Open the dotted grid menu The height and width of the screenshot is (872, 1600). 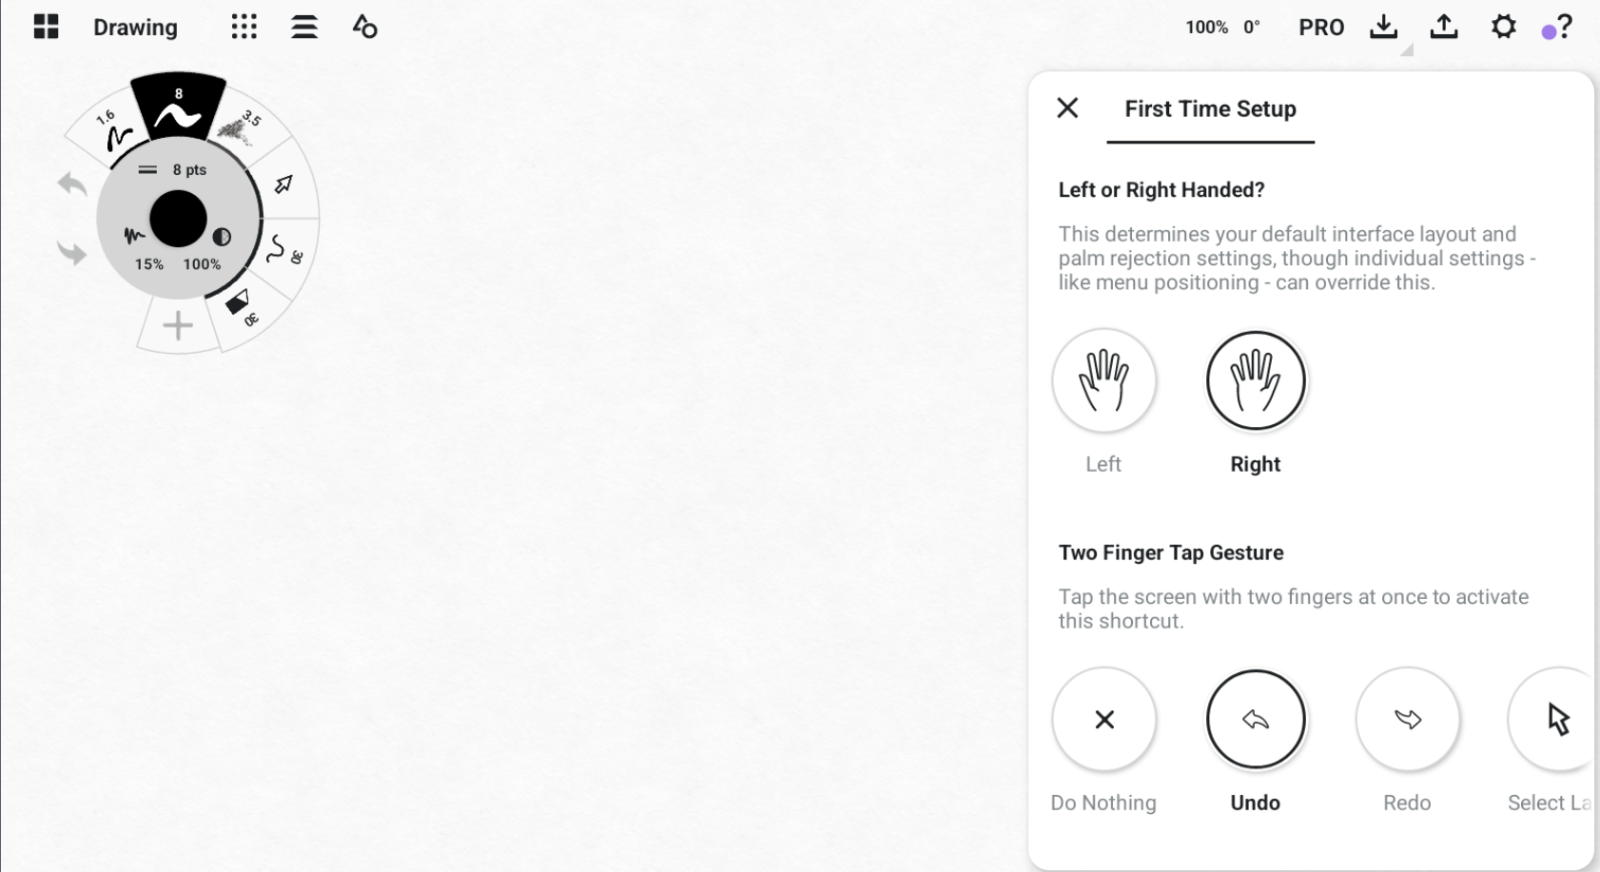[x=244, y=27]
